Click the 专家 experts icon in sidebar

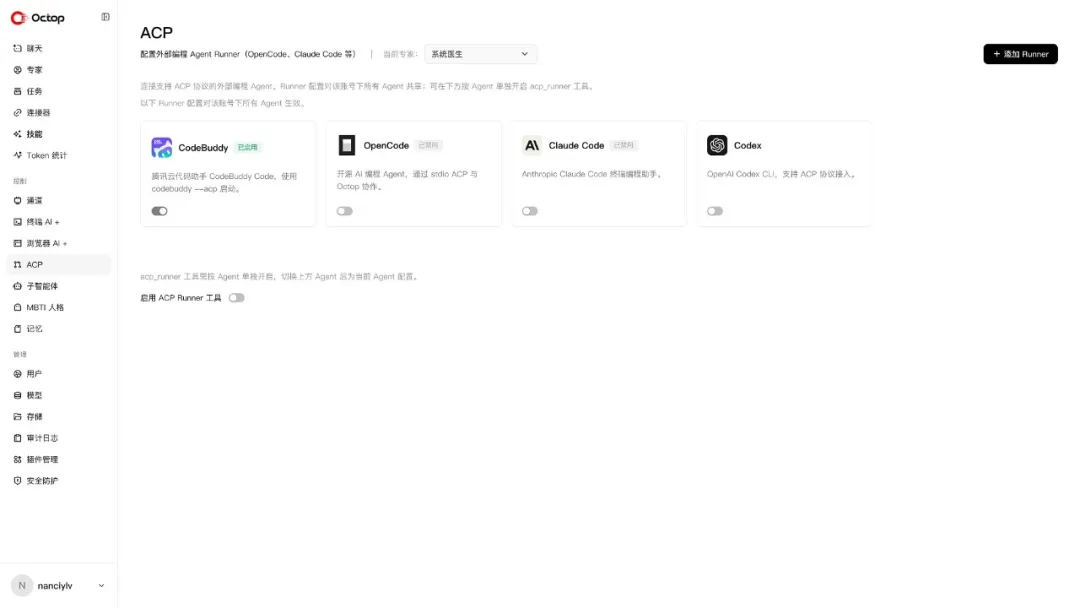click(17, 70)
